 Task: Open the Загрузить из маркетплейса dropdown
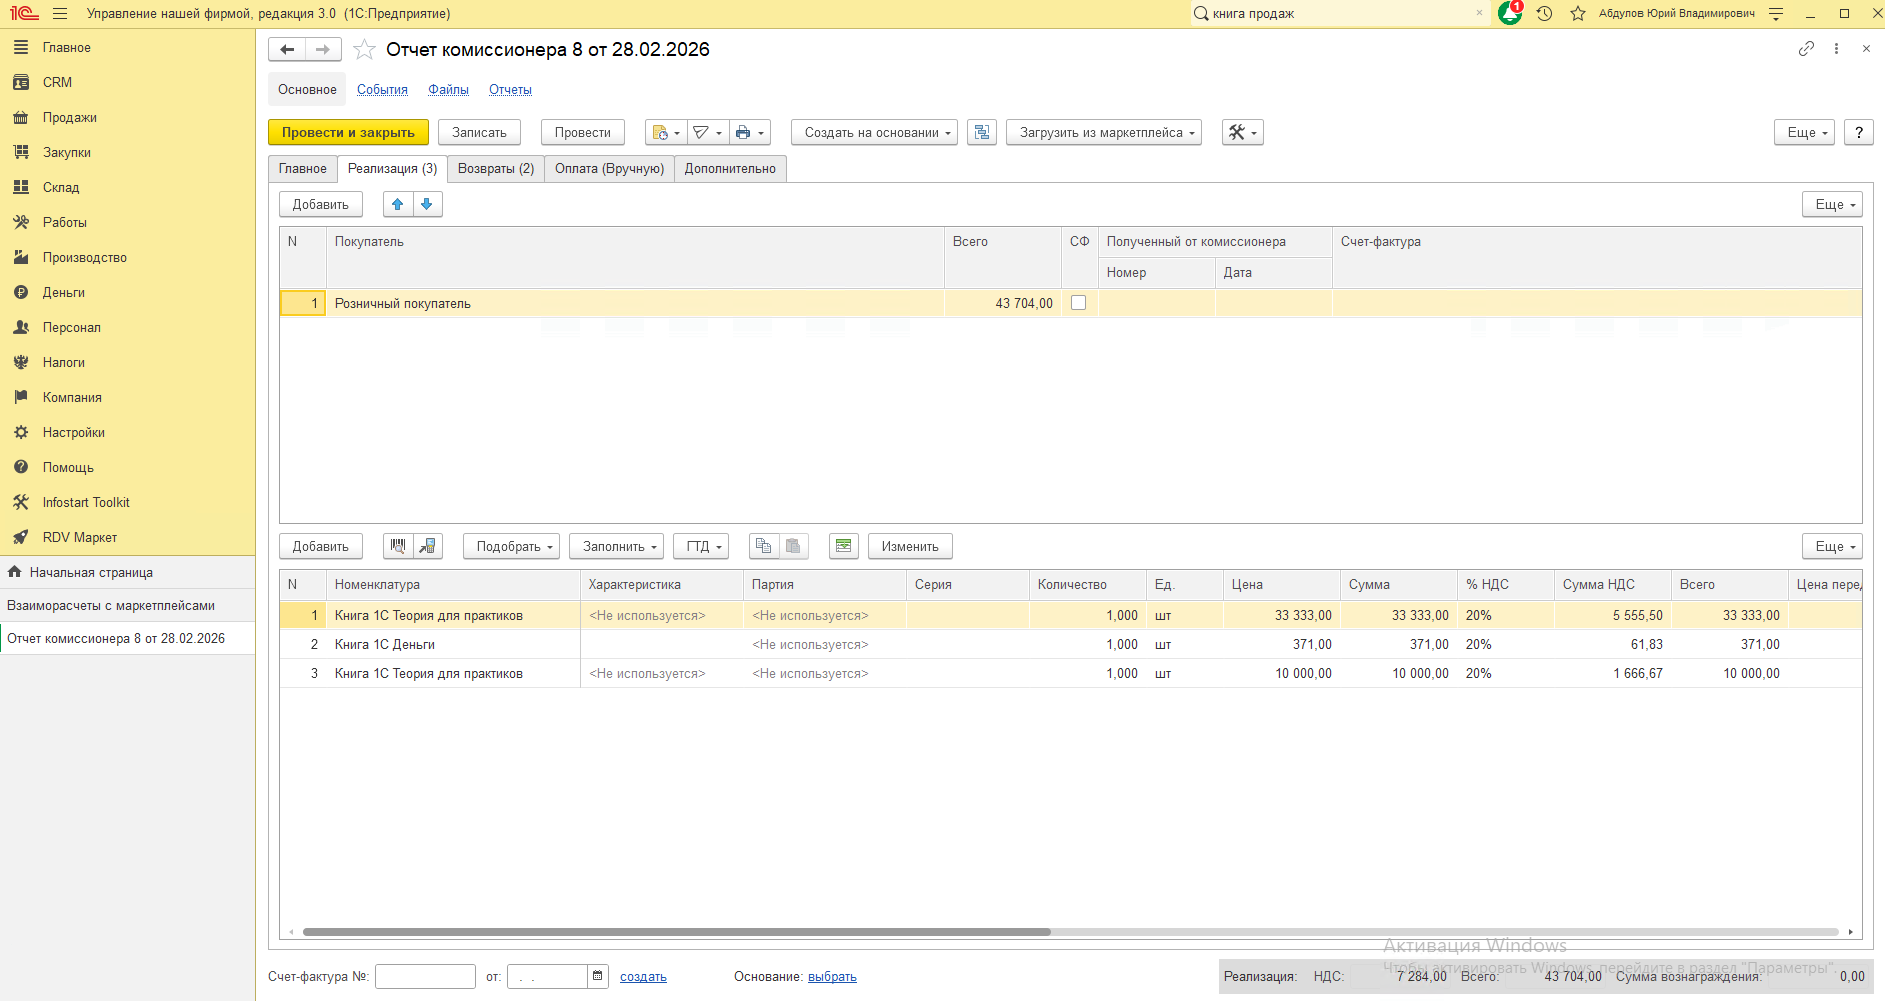1106,132
